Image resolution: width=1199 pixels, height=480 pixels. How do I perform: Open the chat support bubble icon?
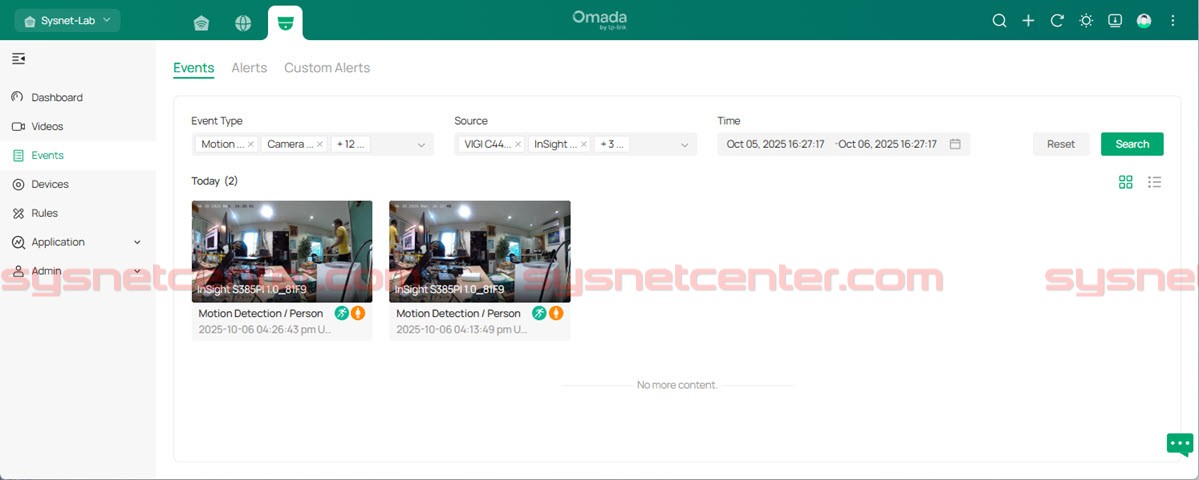coord(1180,443)
